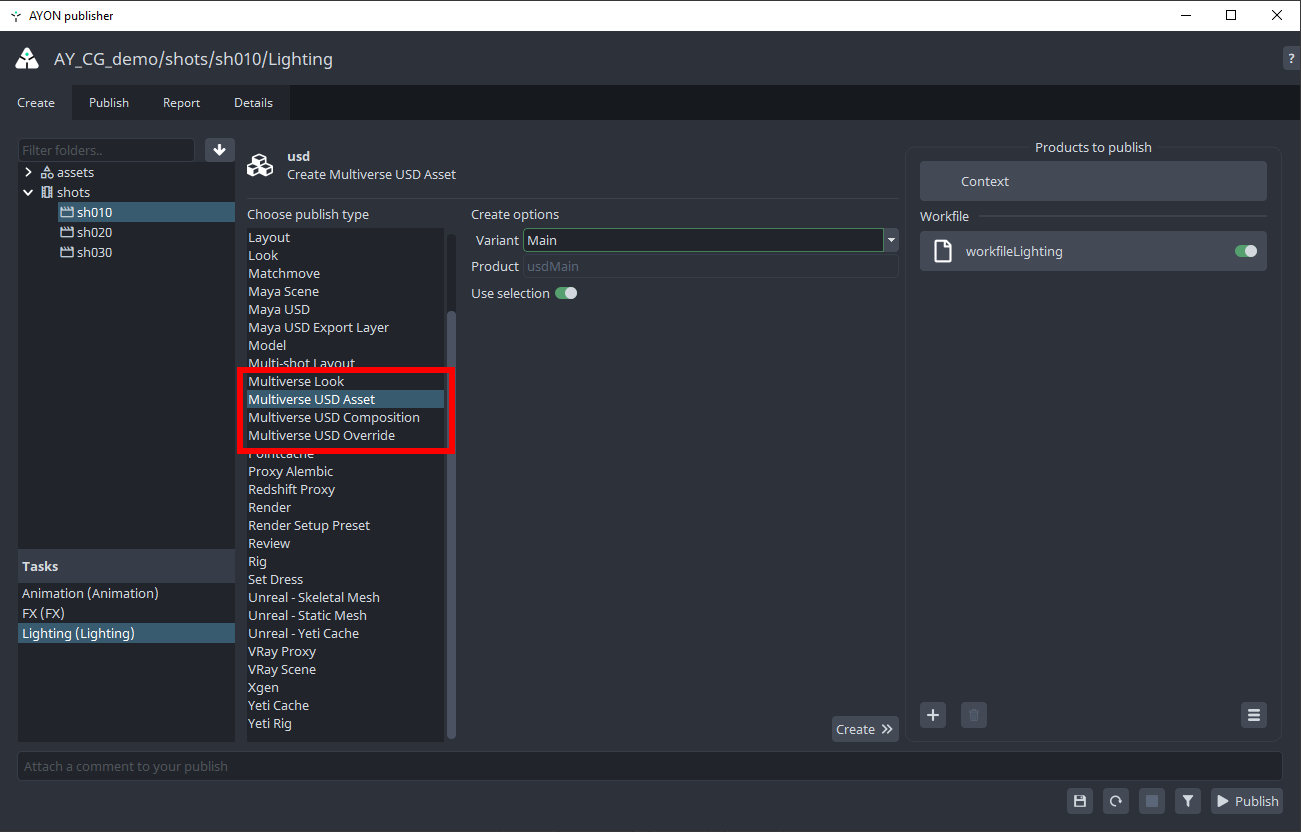Click the Publish button at bottom
1301x832 pixels.
(1247, 801)
